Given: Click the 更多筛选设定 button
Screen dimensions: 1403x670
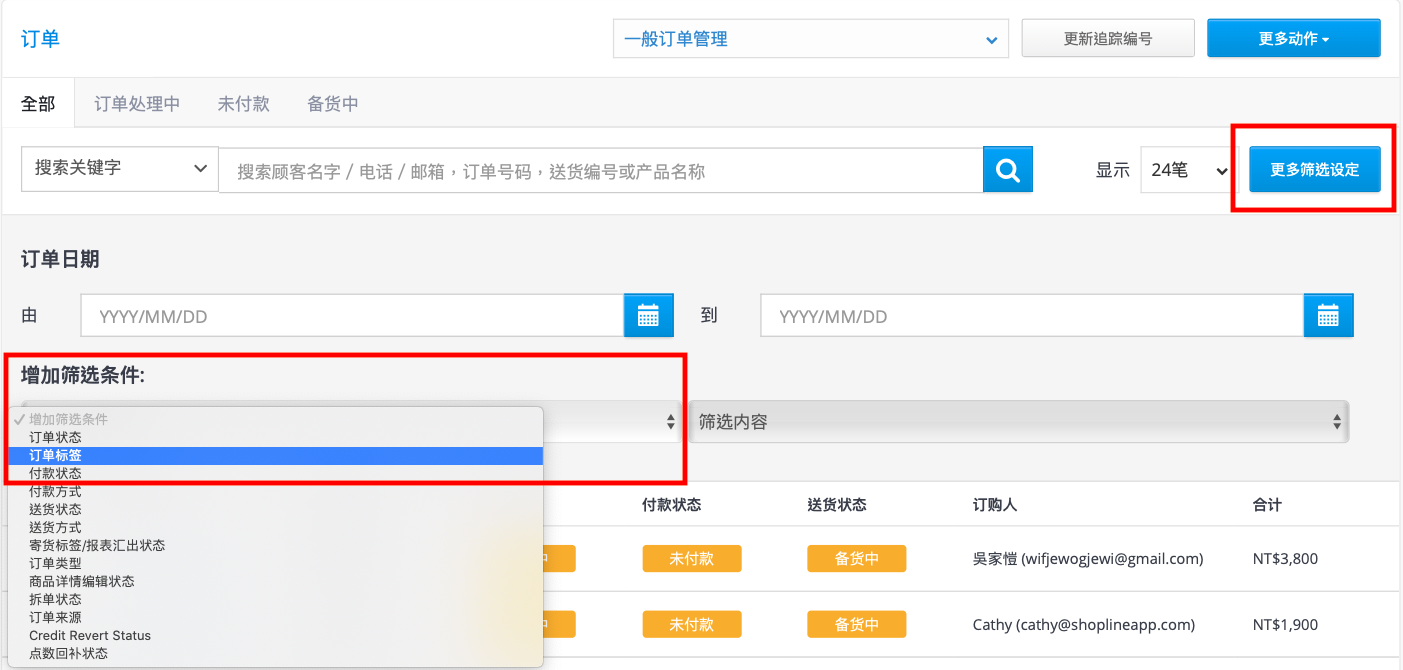Looking at the screenshot, I should tap(1315, 170).
